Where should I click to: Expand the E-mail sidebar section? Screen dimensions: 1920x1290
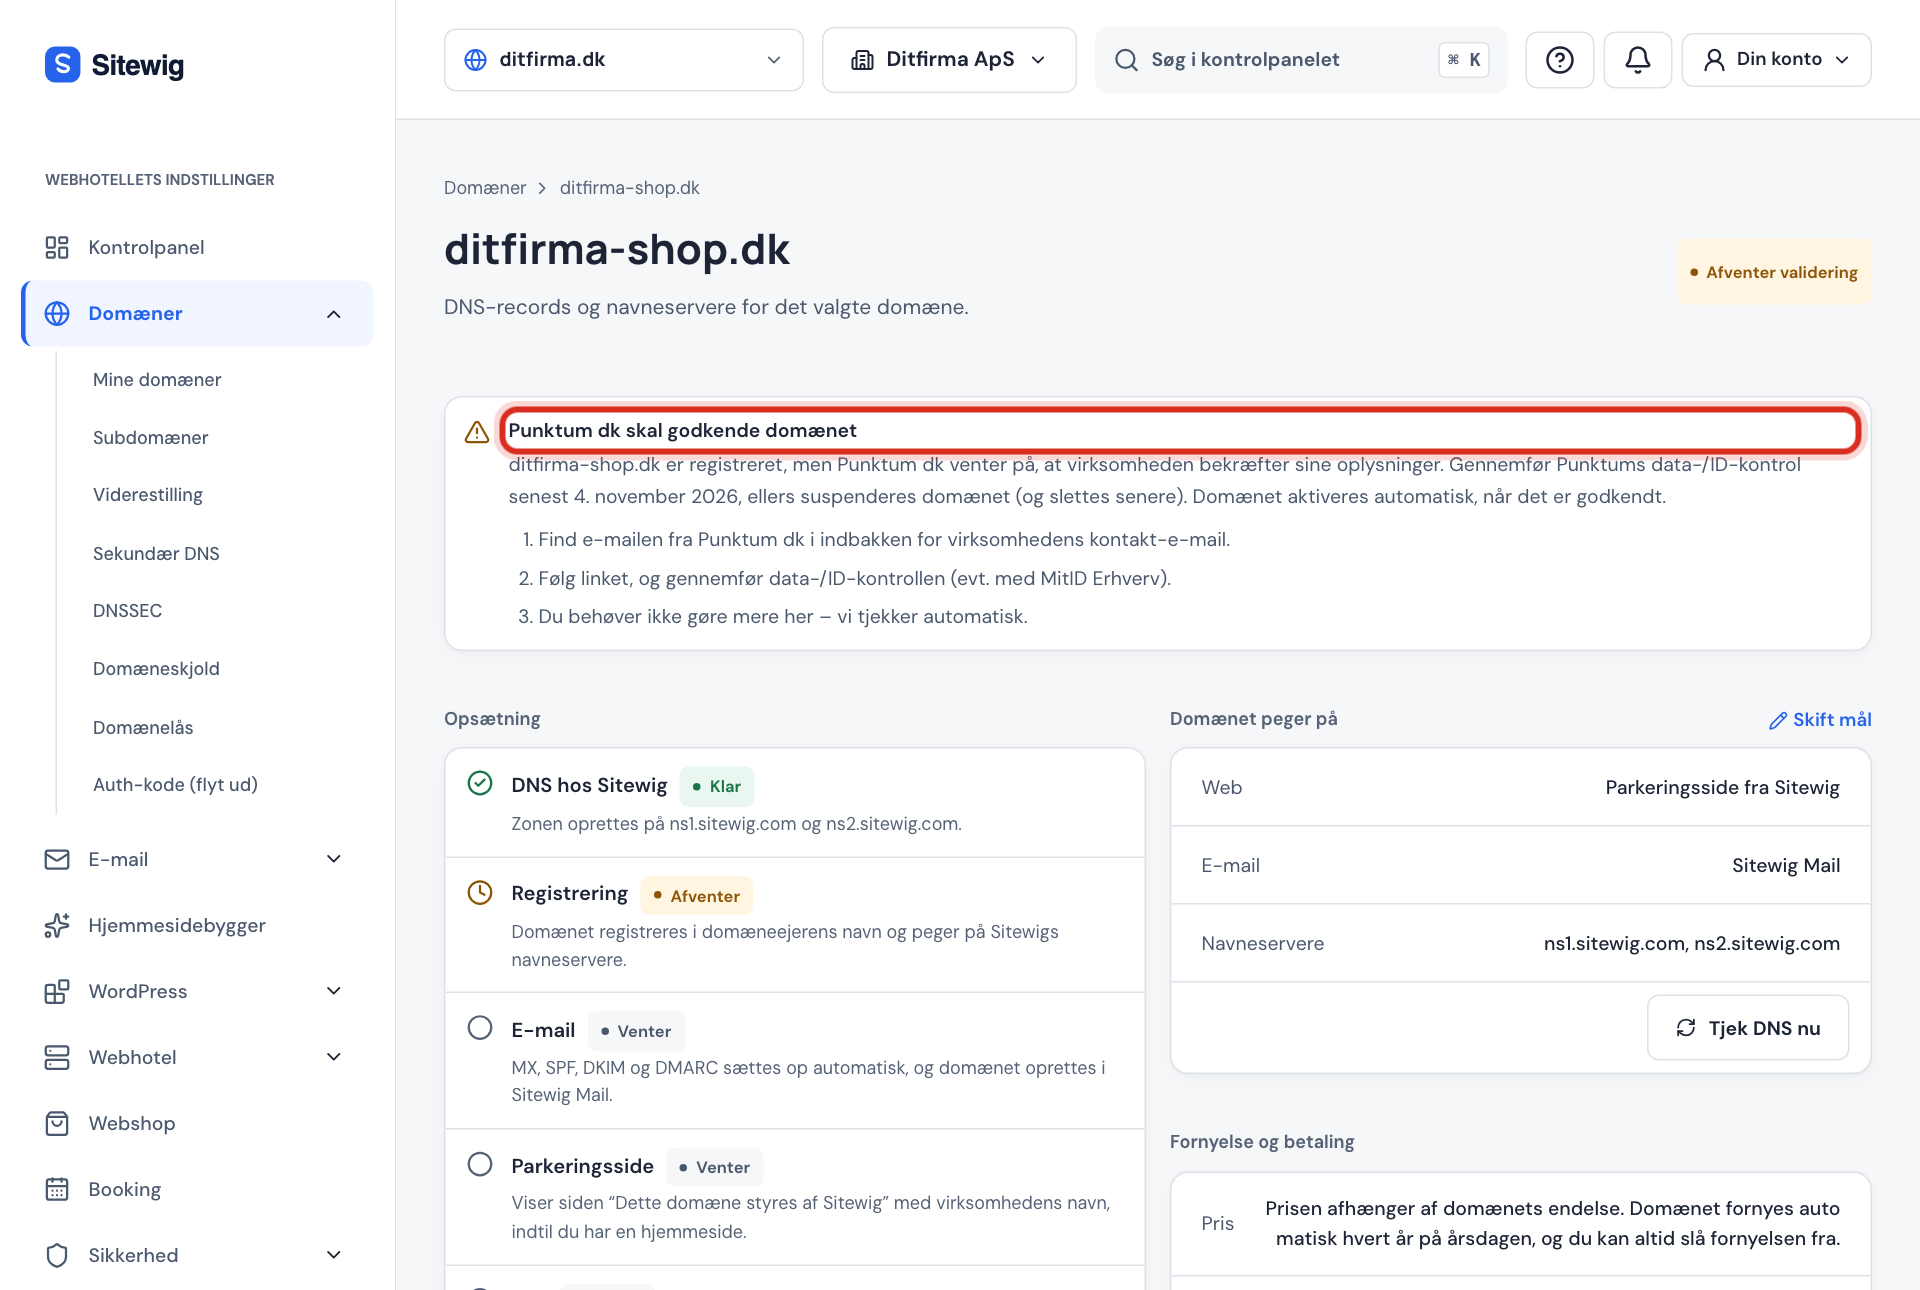point(334,859)
